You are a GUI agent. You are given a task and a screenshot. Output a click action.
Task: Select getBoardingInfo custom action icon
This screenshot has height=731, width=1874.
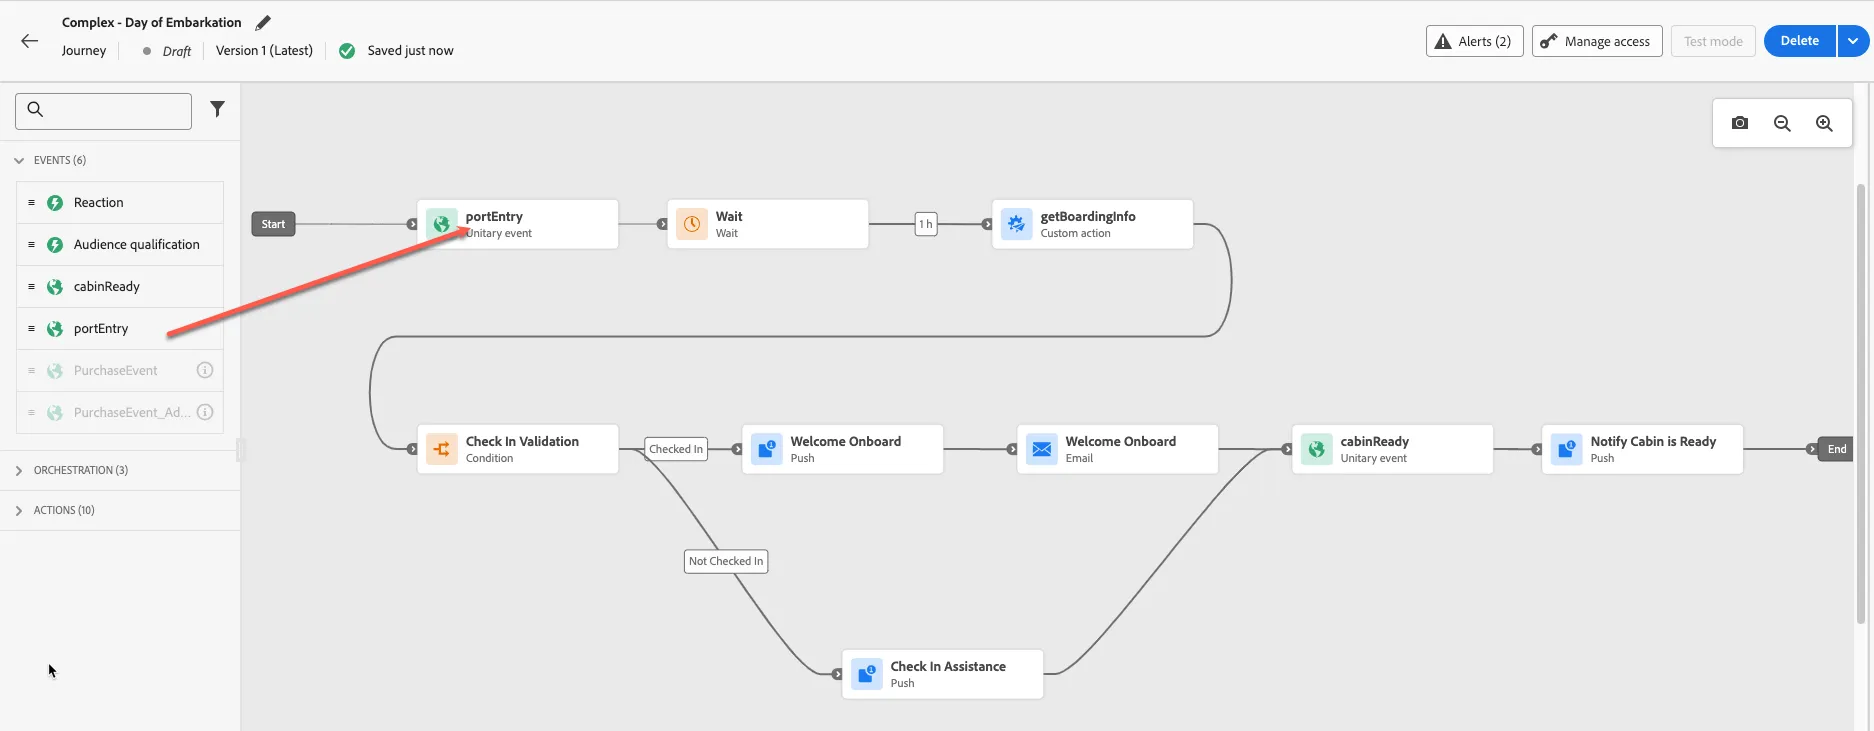click(x=1016, y=224)
